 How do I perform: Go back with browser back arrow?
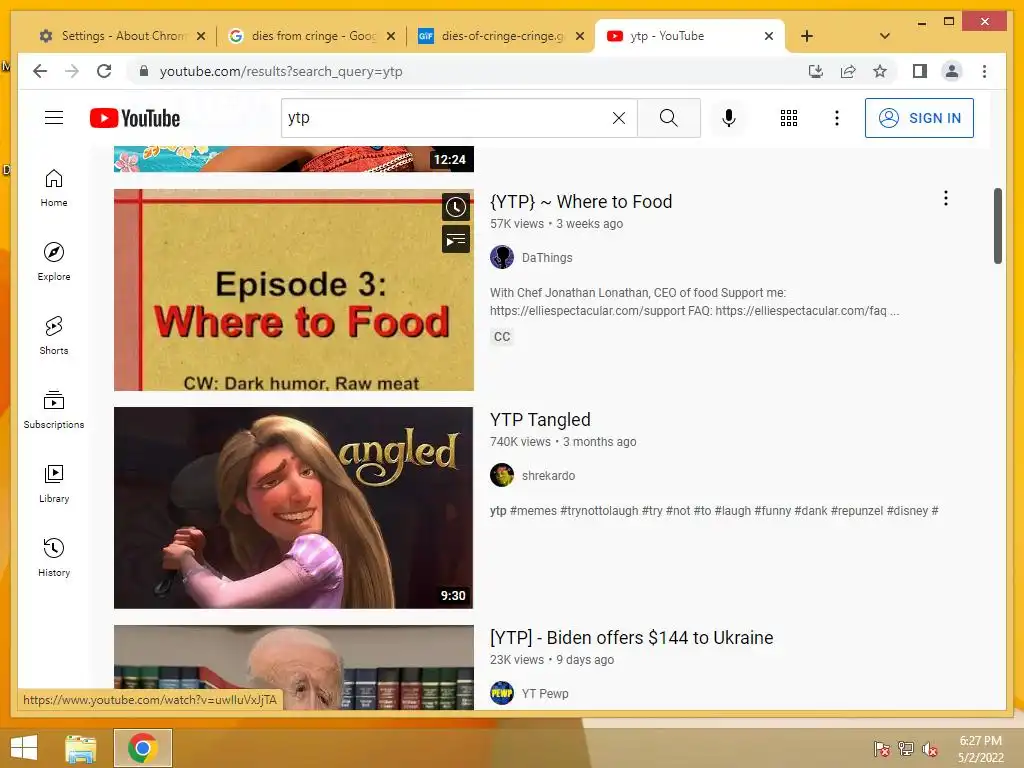click(x=40, y=71)
